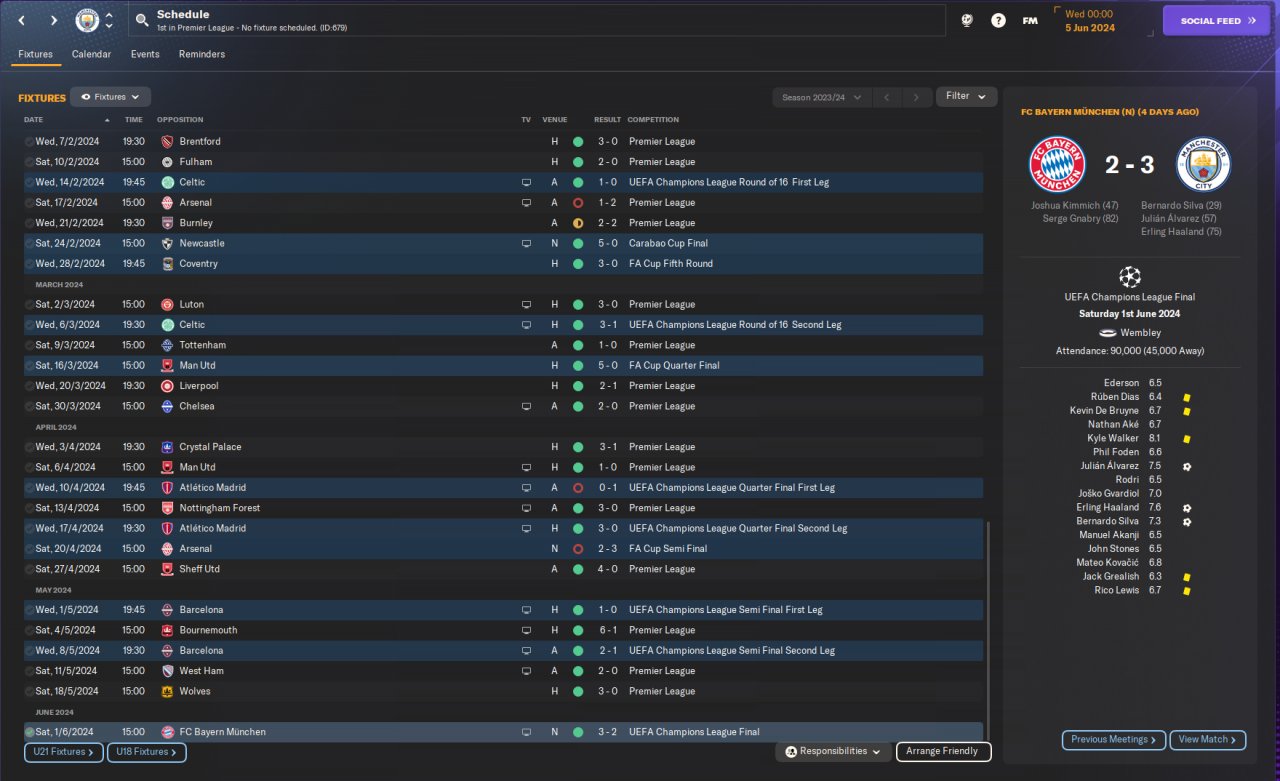Go to the next season with the right arrow
Screen dimensions: 1280x781
pyautogui.click(x=915, y=97)
